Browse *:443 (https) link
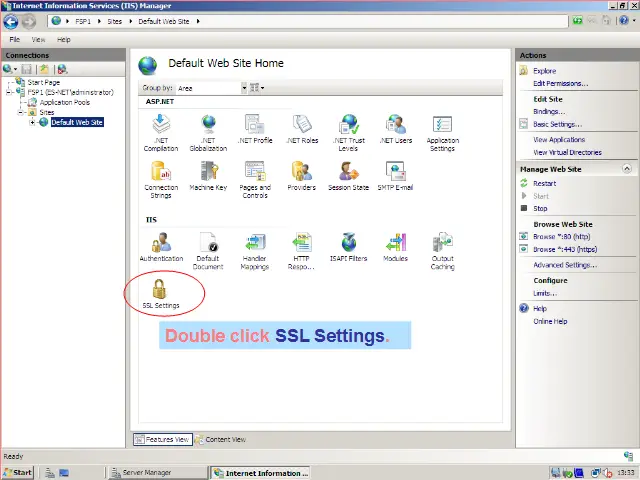Viewport: 640px width, 480px height. point(565,249)
